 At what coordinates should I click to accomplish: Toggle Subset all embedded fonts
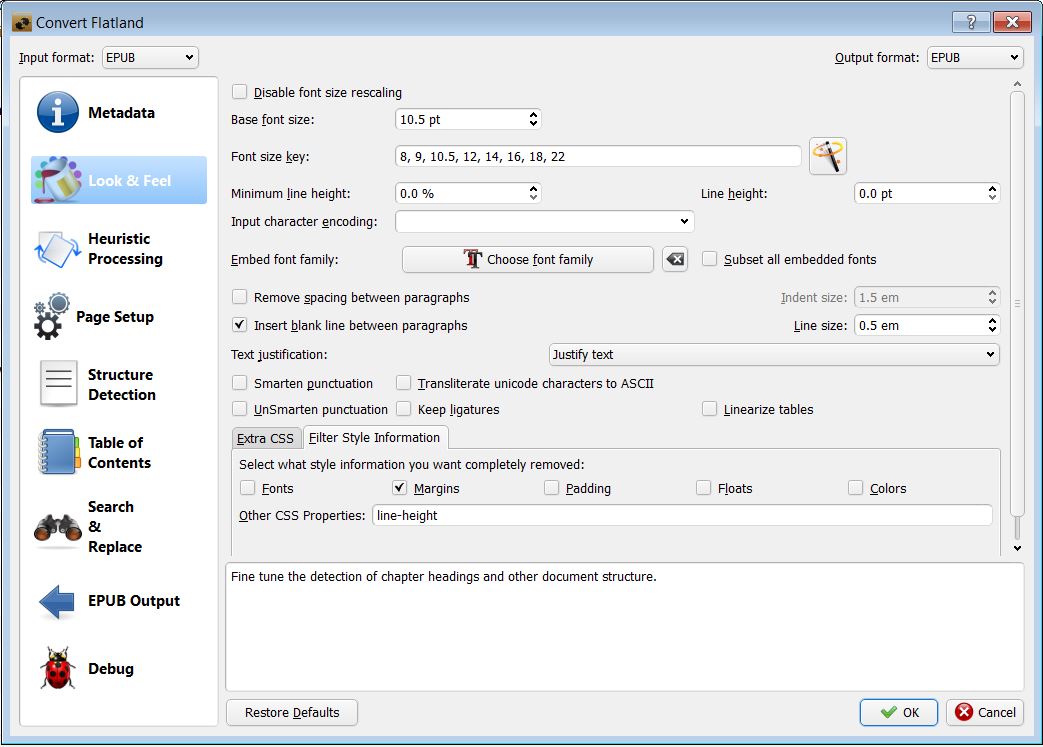coord(710,259)
